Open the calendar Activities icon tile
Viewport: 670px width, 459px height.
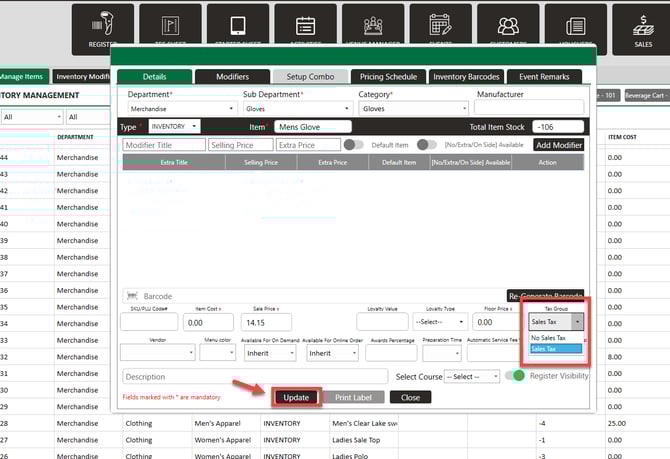306,29
